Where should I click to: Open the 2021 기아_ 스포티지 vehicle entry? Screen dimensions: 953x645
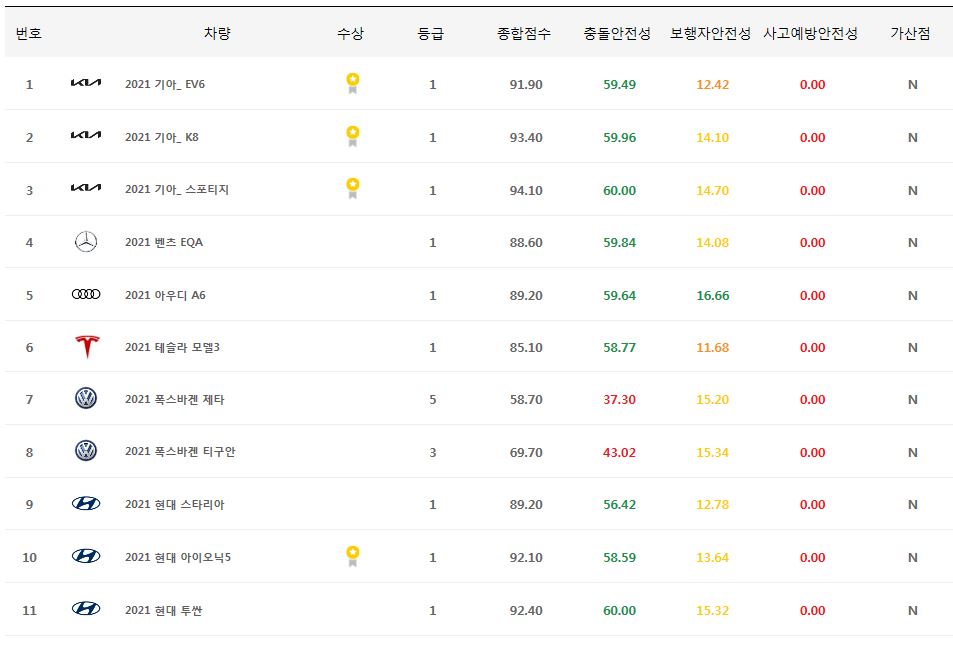click(177, 190)
